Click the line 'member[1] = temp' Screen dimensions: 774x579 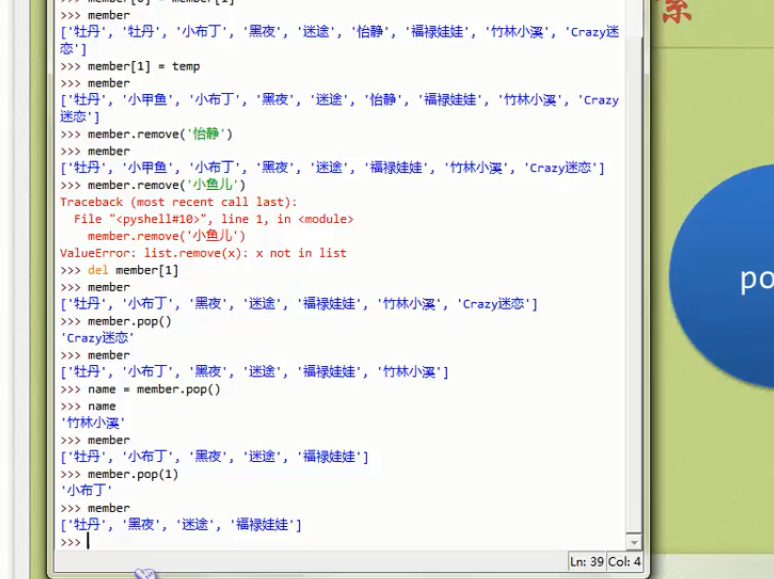pyautogui.click(x=144, y=66)
